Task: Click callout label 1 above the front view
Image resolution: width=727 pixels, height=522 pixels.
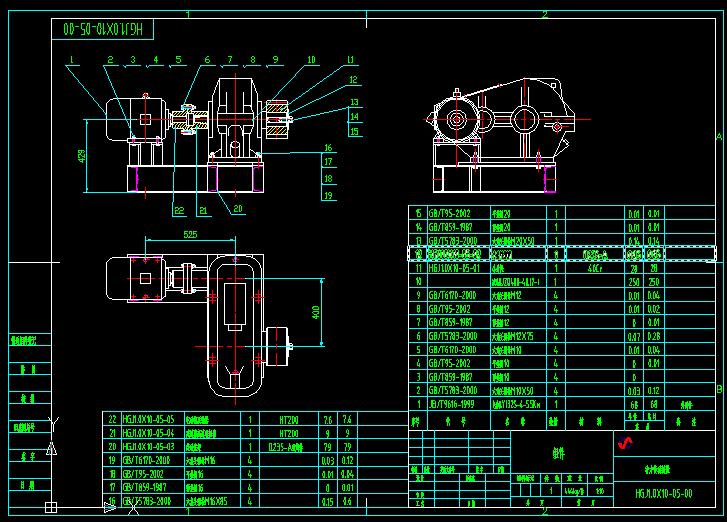Action: point(72,59)
